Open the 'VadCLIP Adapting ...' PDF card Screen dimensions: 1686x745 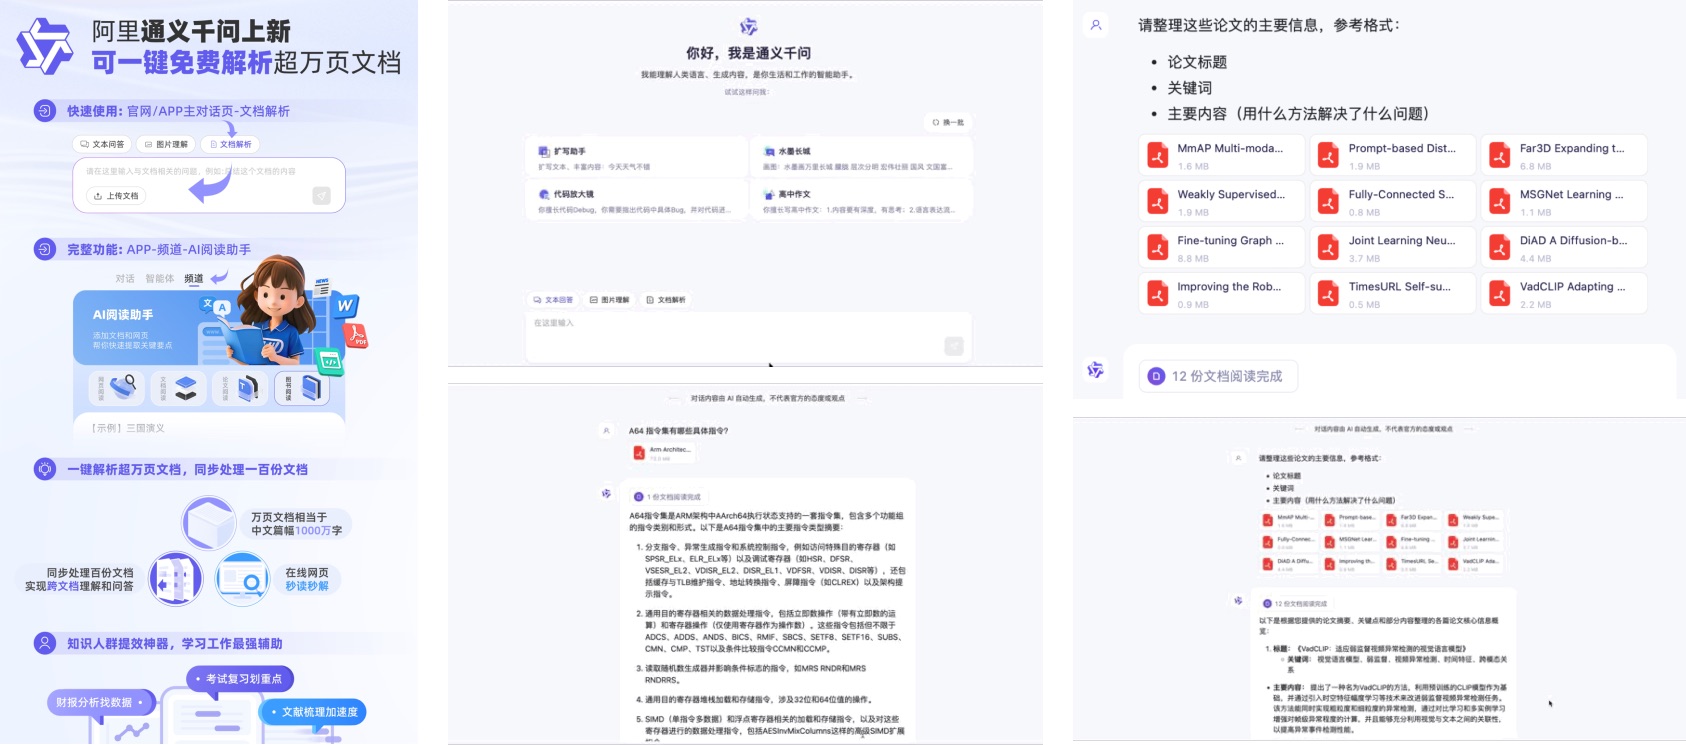point(1564,293)
